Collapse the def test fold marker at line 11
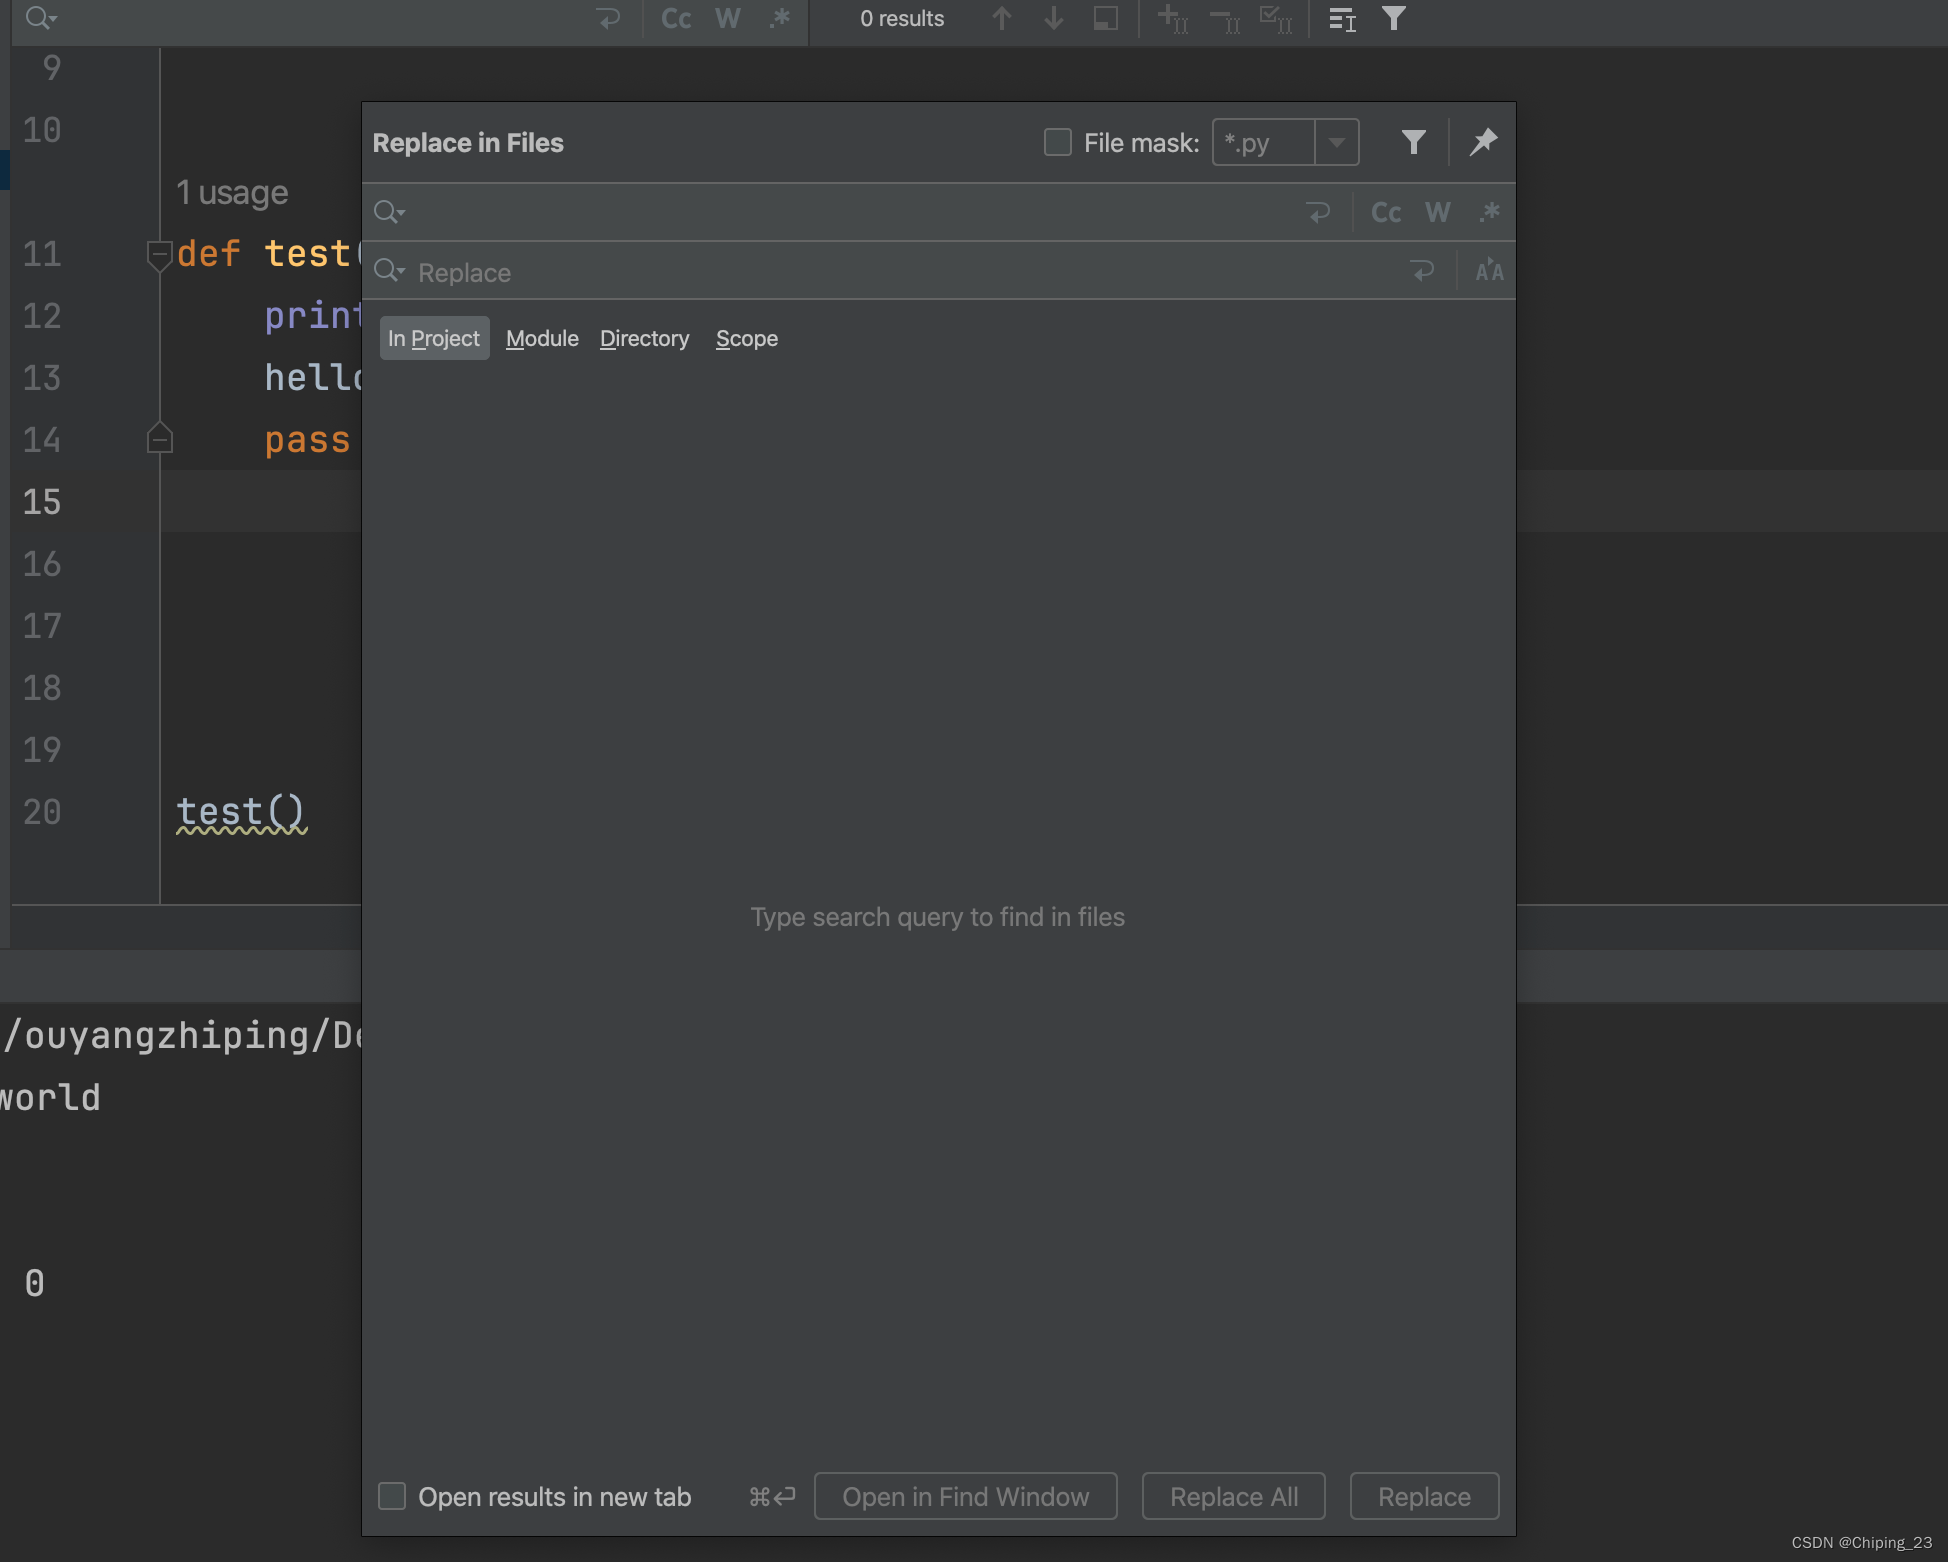 (x=159, y=254)
